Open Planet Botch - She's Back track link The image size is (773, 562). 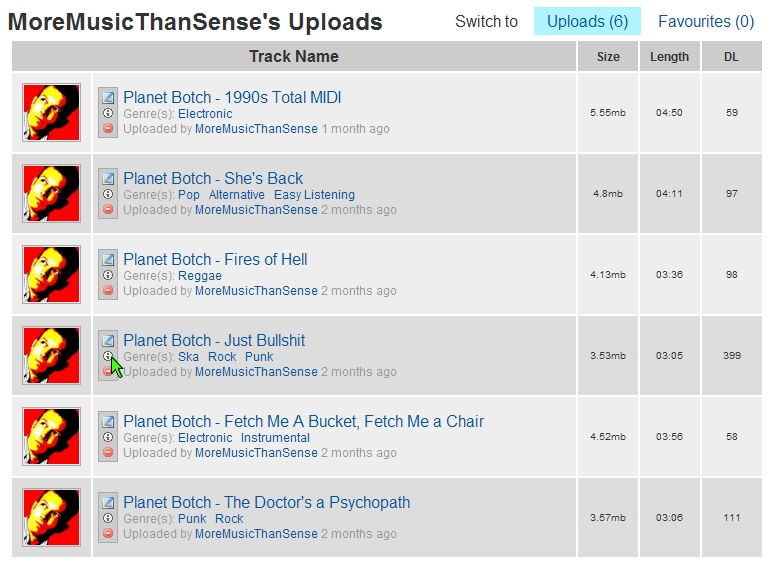pyautogui.click(x=213, y=178)
